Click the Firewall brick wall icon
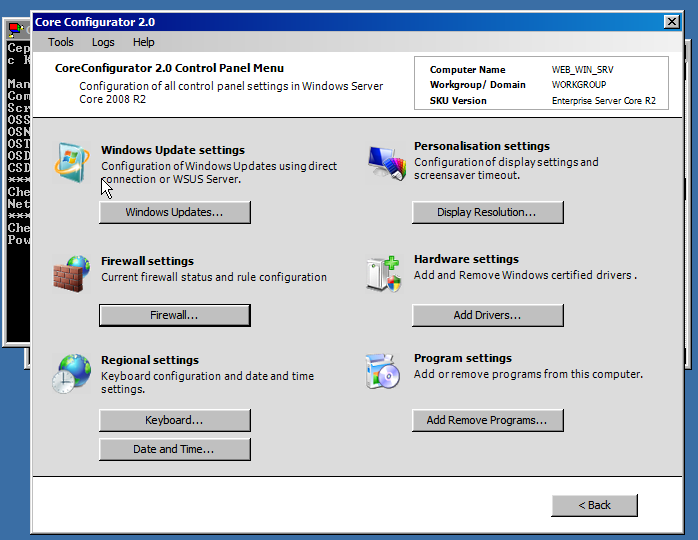698x540 pixels. (71, 274)
